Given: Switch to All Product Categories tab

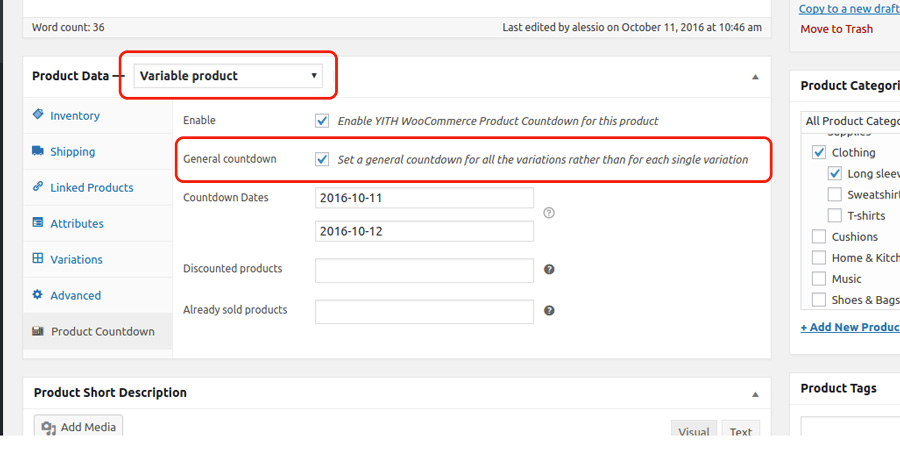Looking at the screenshot, I should pyautogui.click(x=851, y=121).
